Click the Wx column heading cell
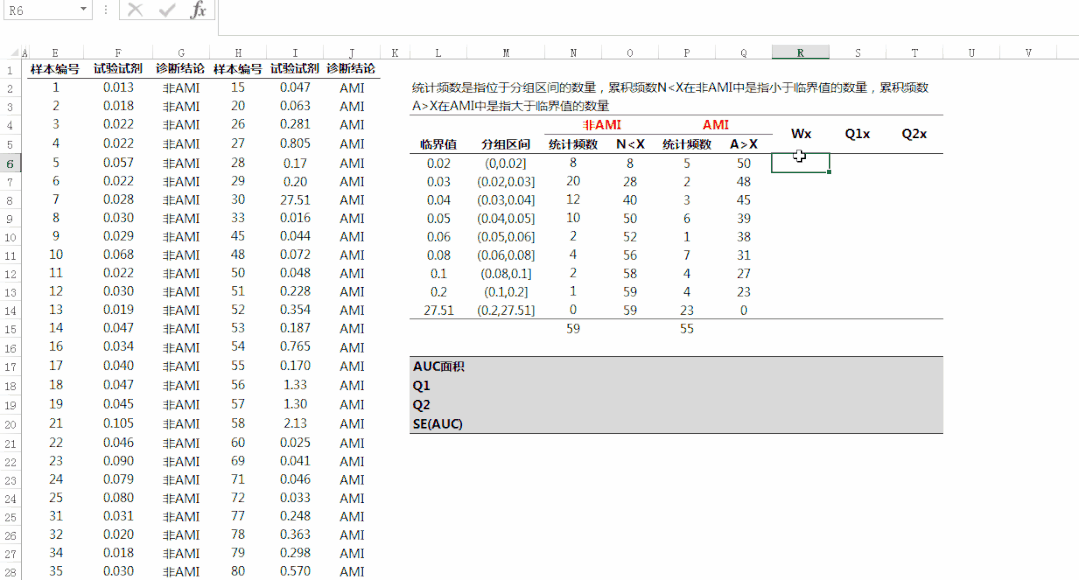 tap(801, 134)
